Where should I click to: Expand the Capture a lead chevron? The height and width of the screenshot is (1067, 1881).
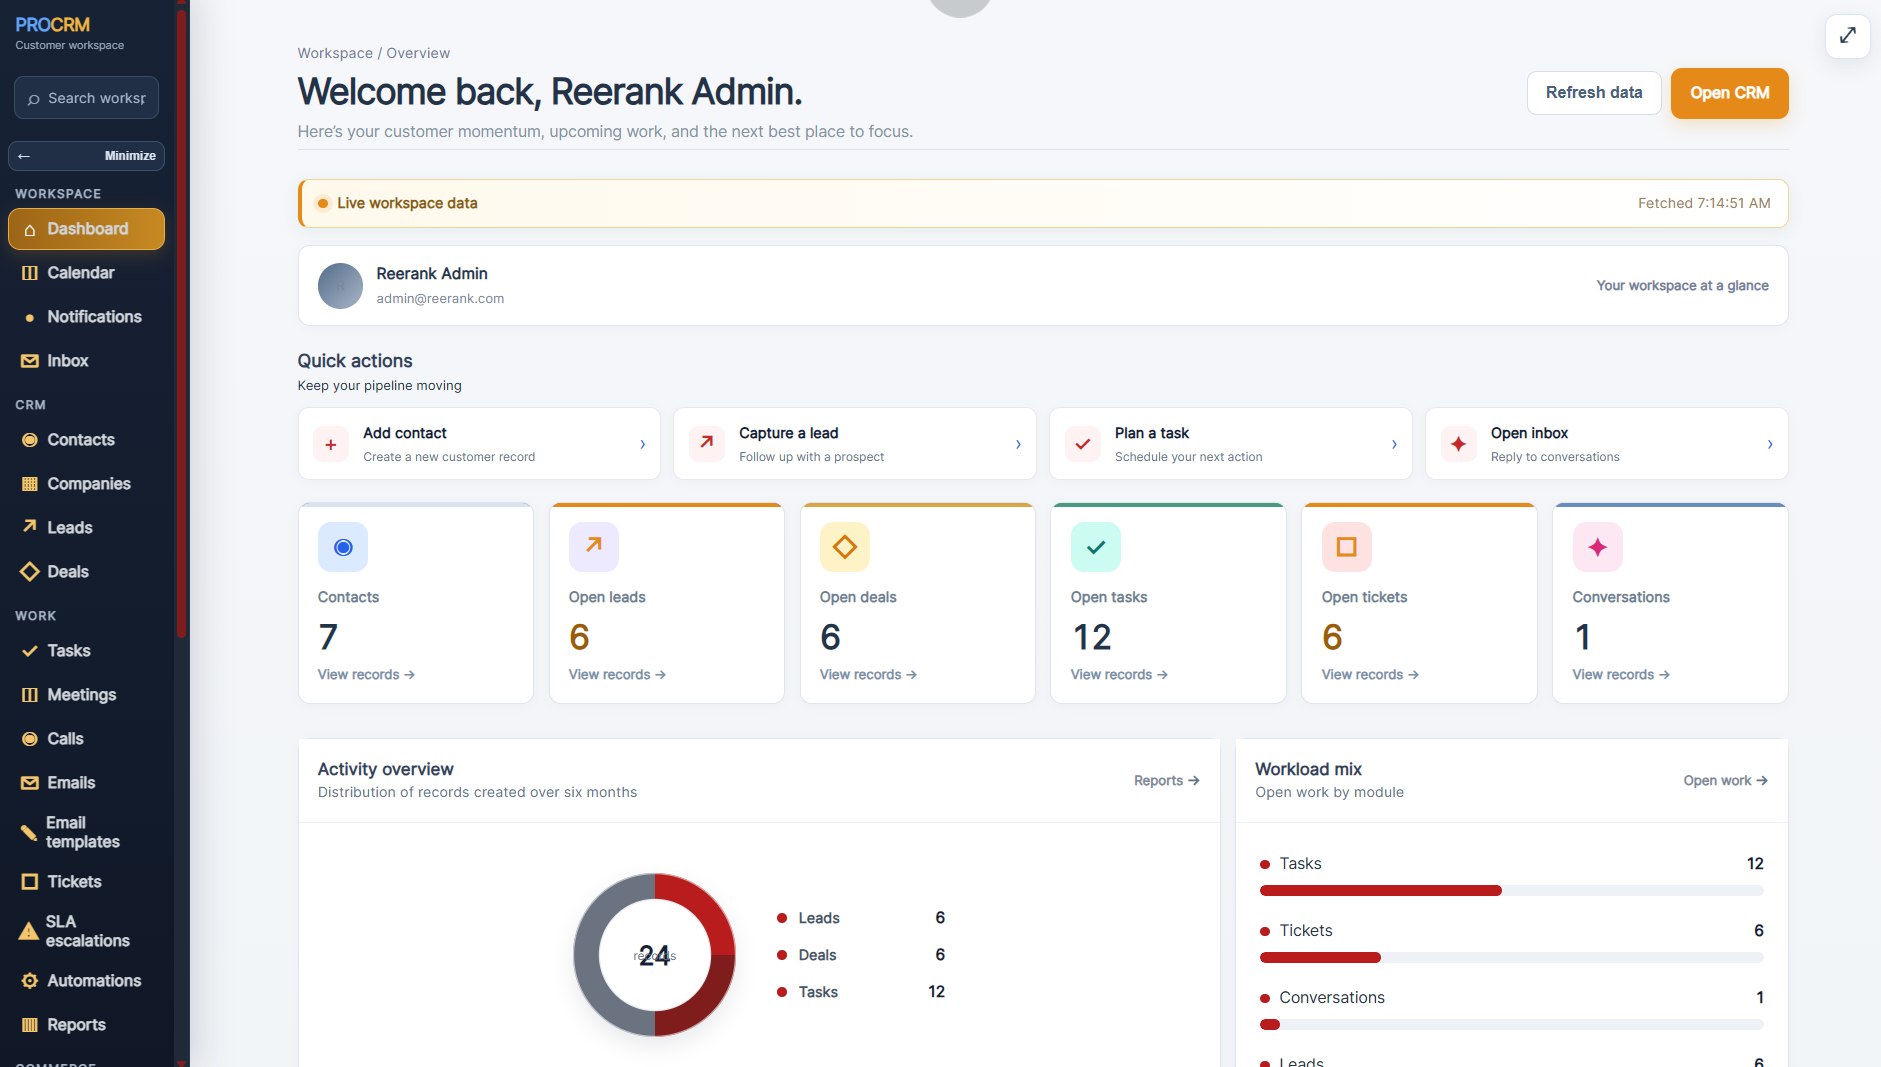1018,444
